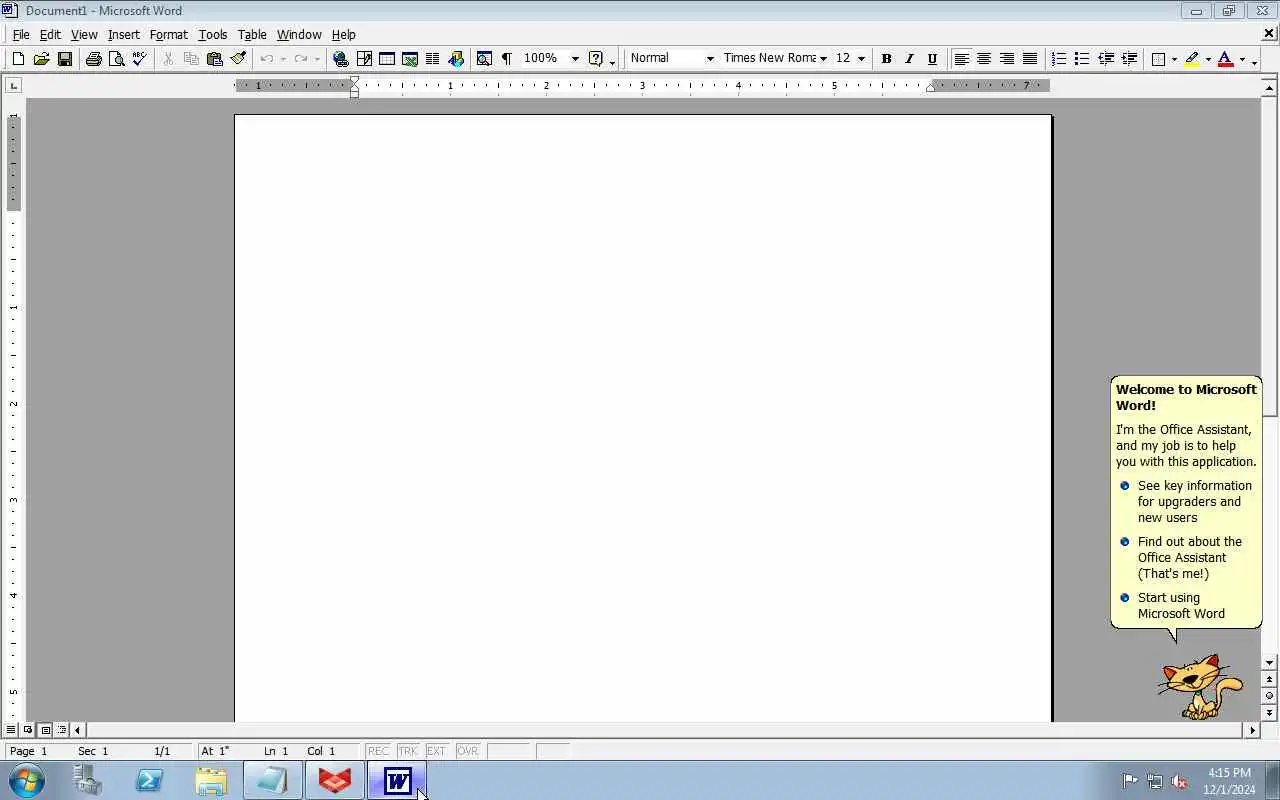
Task: Click the first line indent marker
Action: pos(354,80)
